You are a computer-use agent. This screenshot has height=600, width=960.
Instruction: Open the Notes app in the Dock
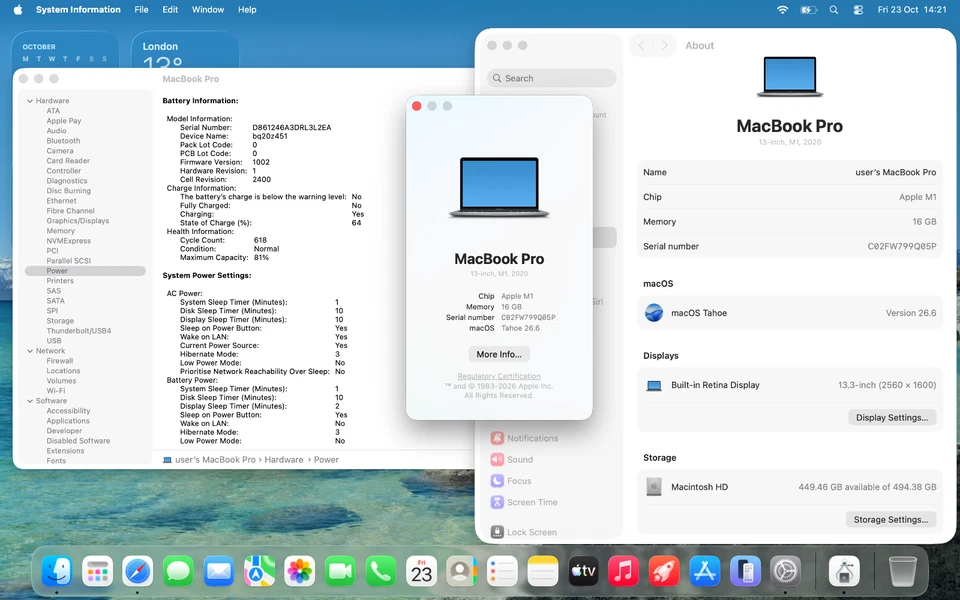[542, 572]
